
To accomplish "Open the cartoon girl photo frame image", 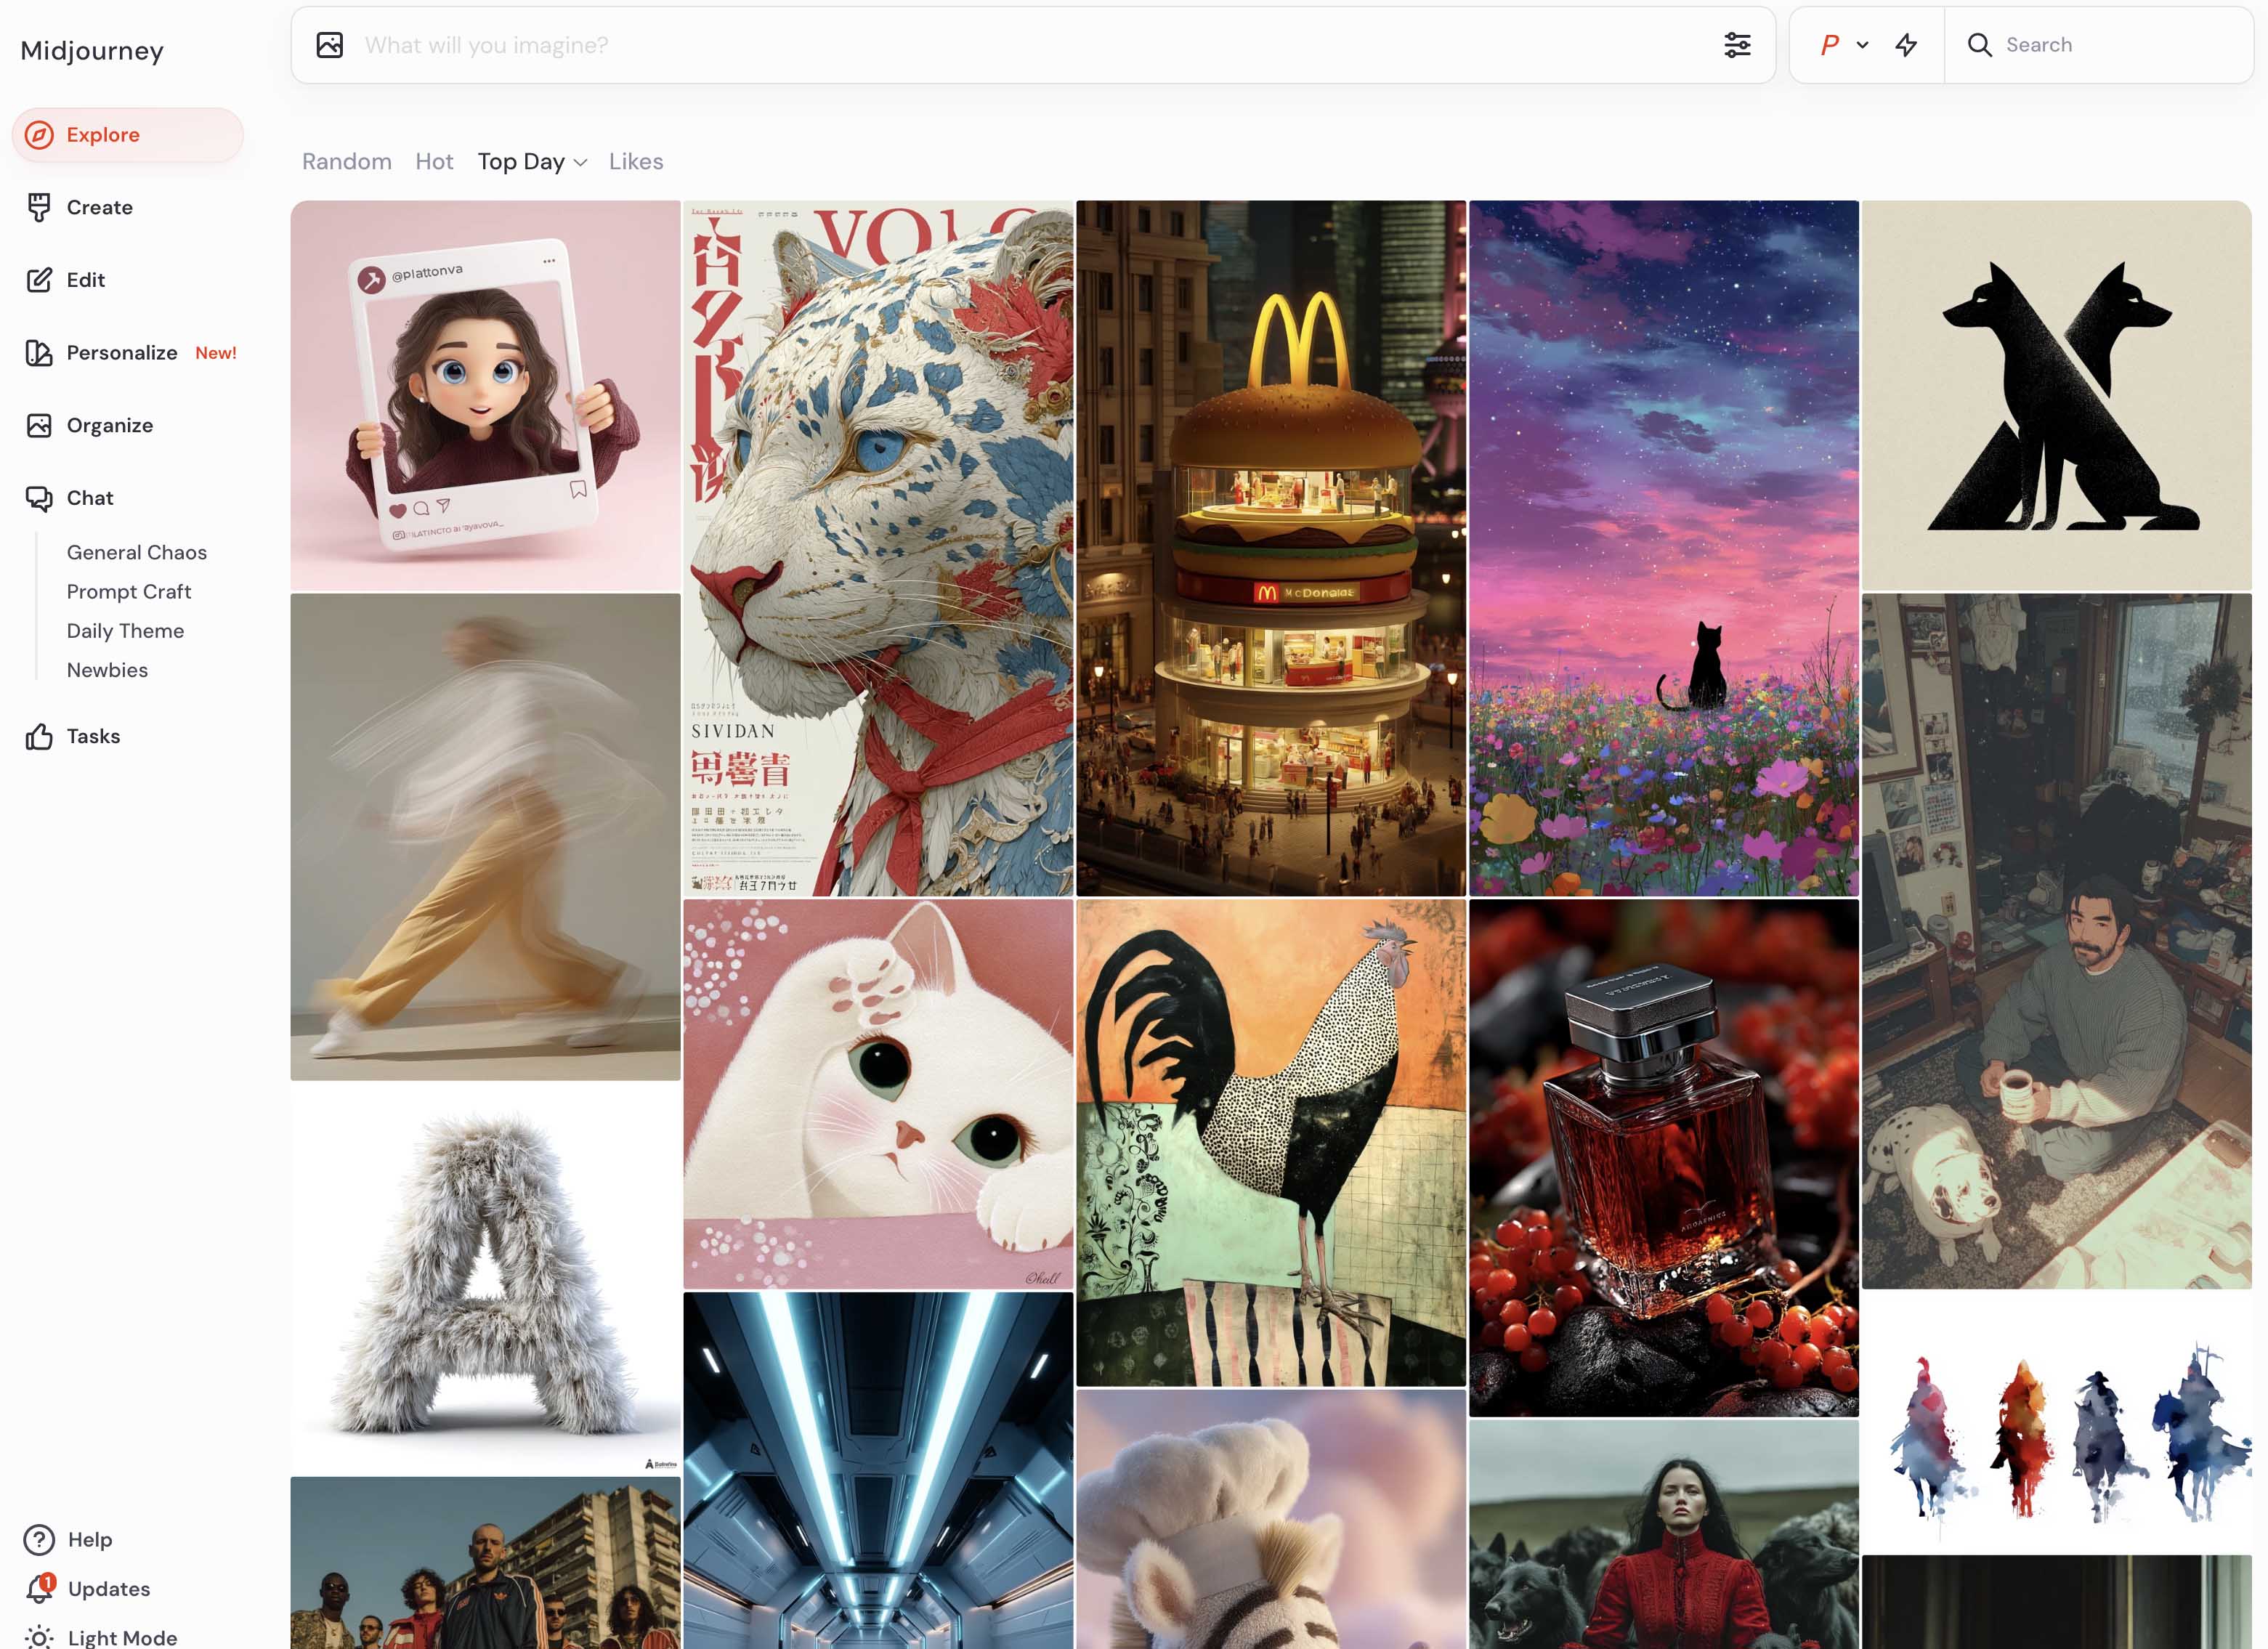I will point(485,395).
